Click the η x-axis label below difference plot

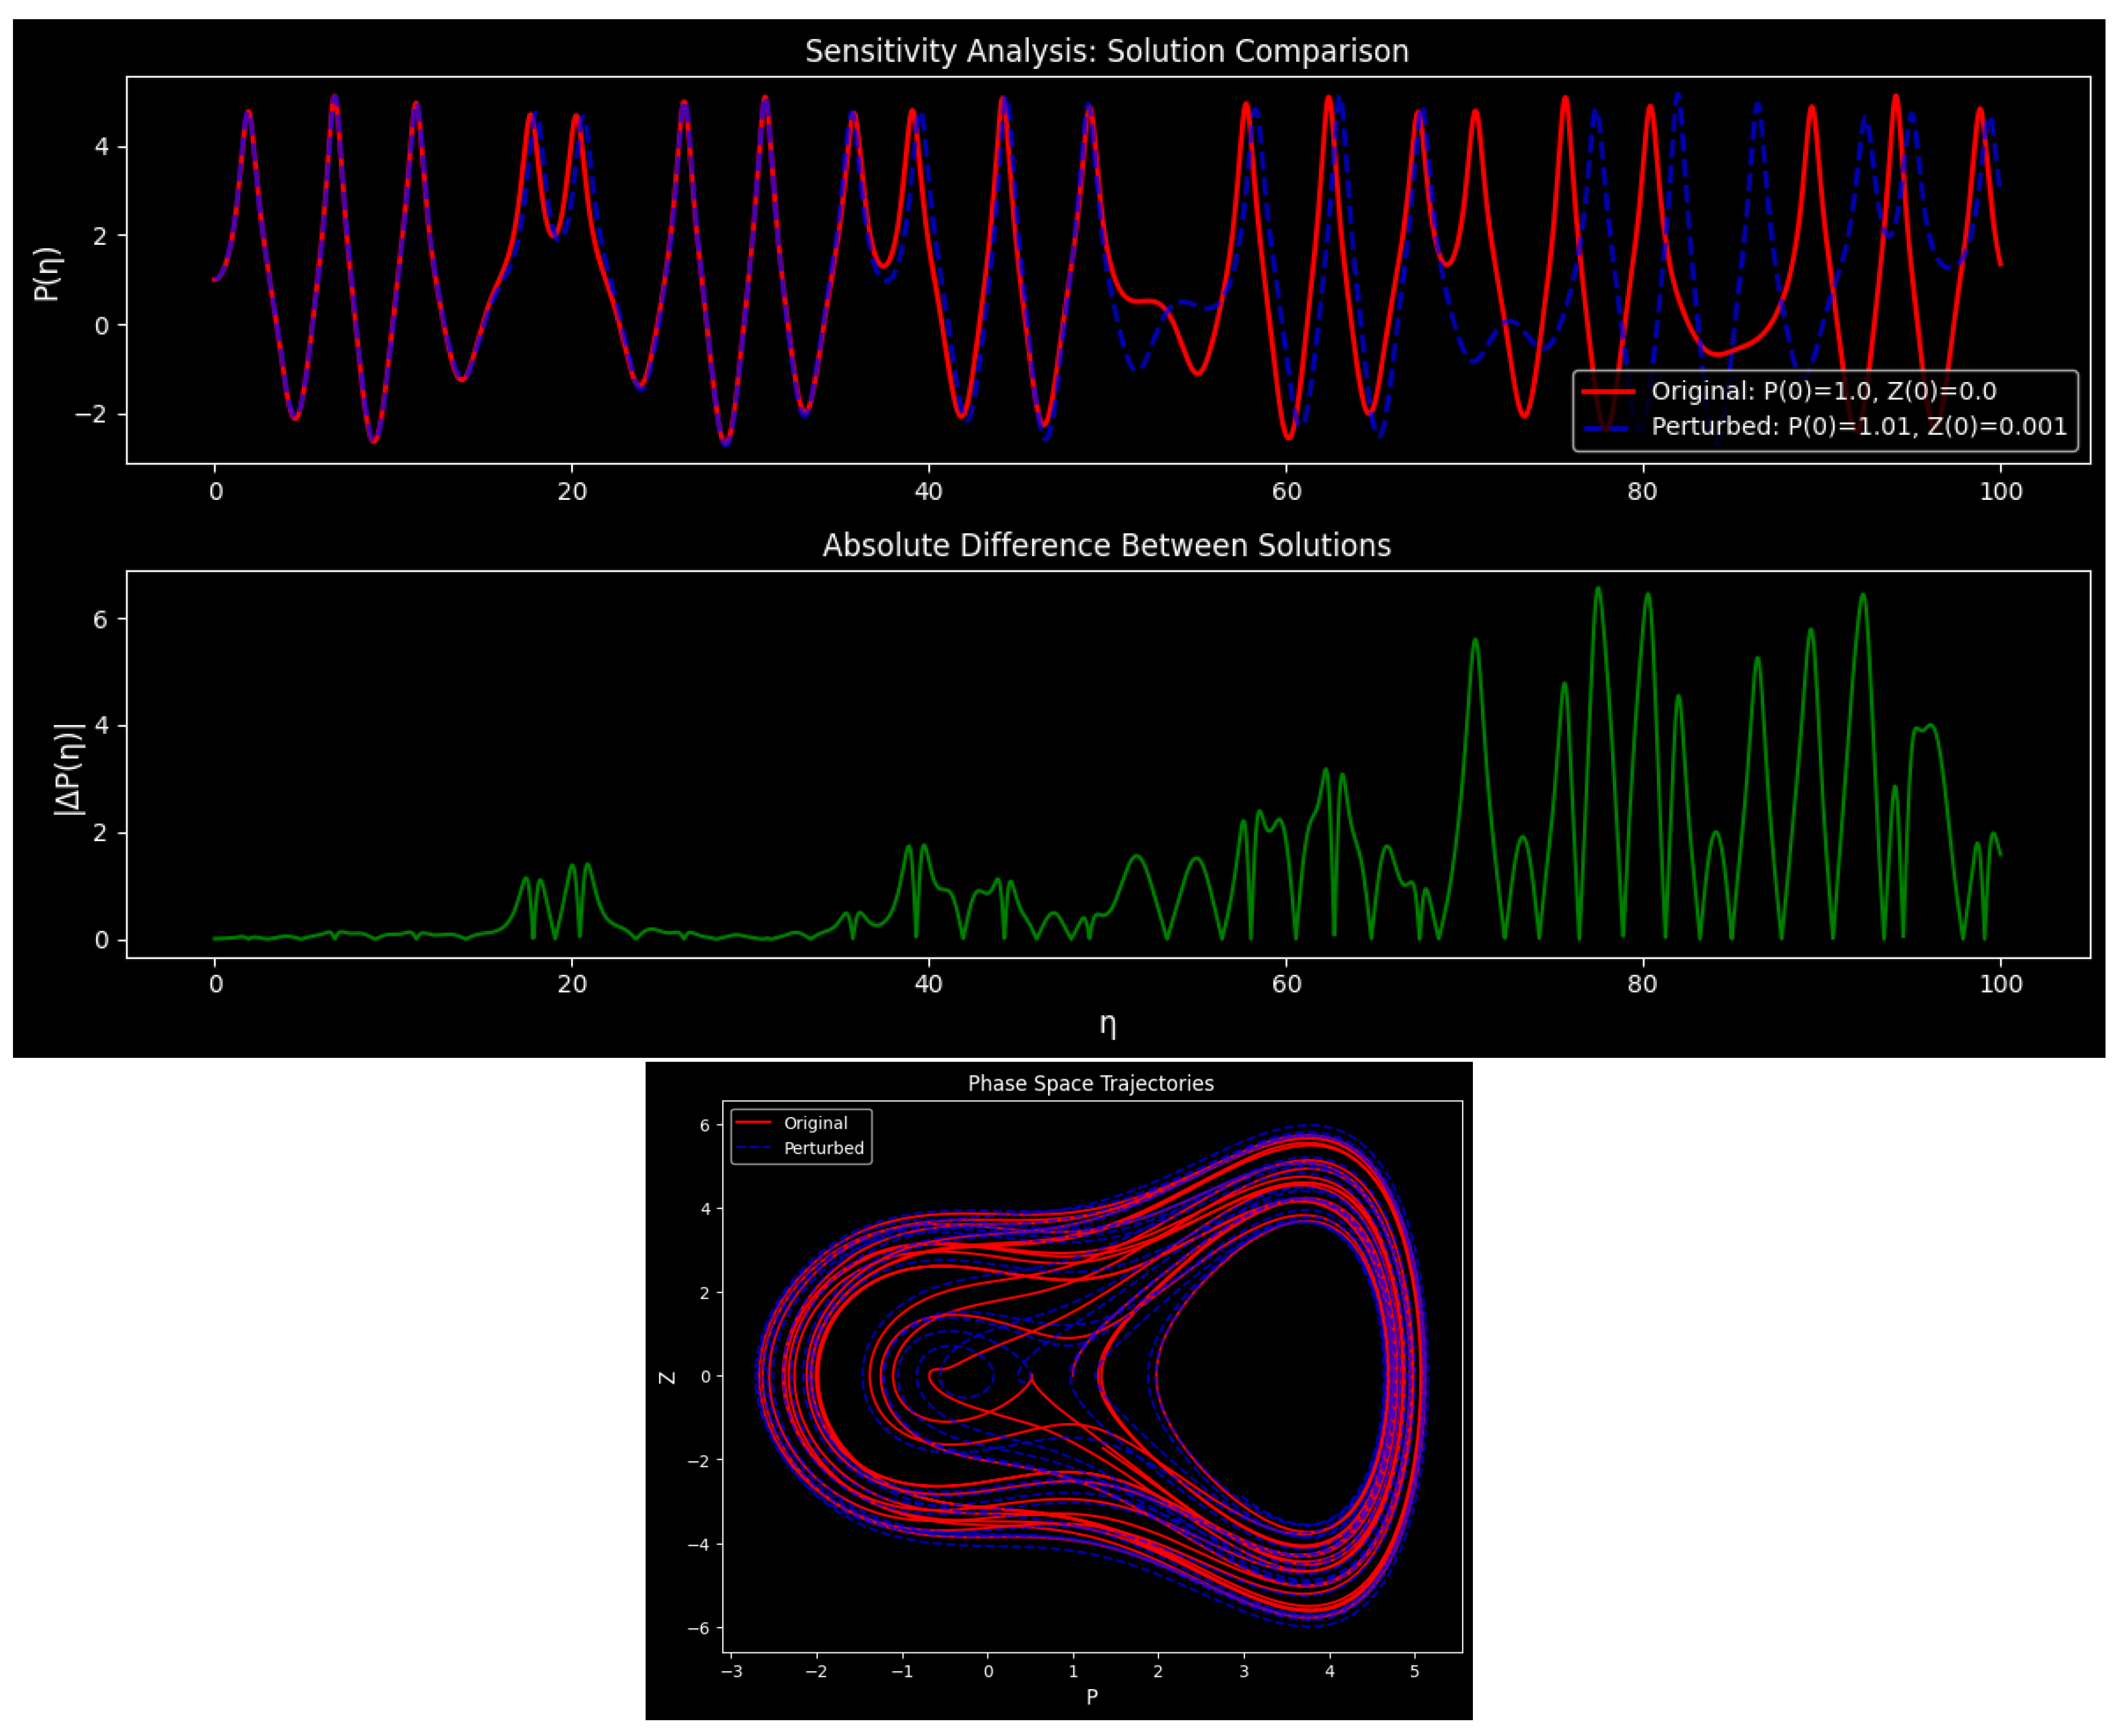click(1107, 1024)
